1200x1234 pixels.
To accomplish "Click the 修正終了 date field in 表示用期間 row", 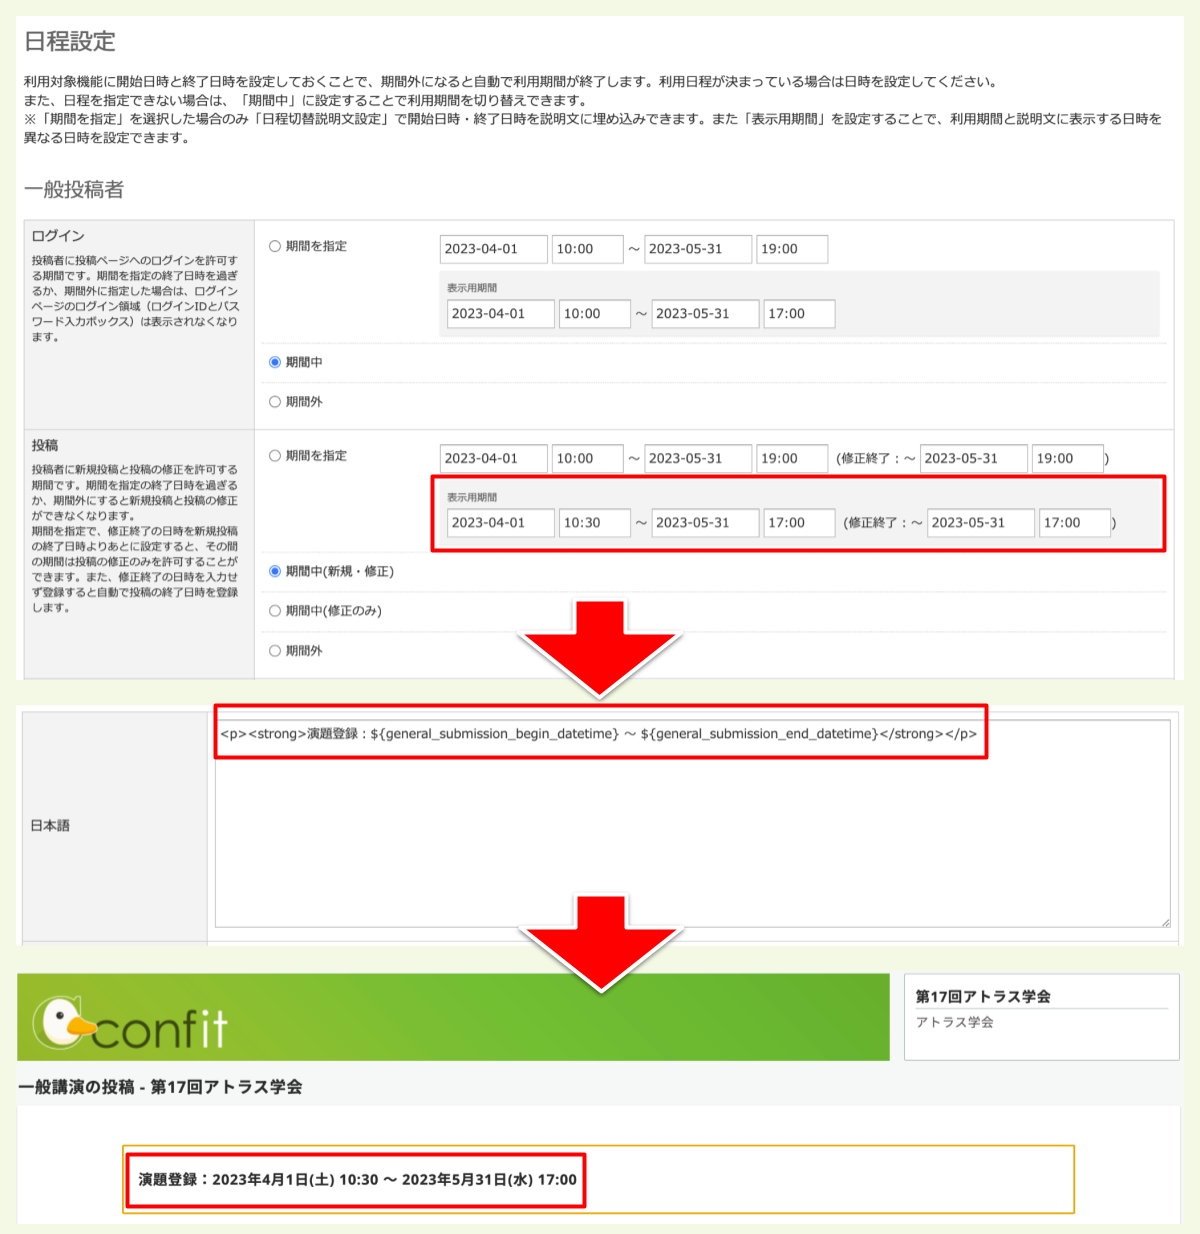I will pyautogui.click(x=981, y=522).
